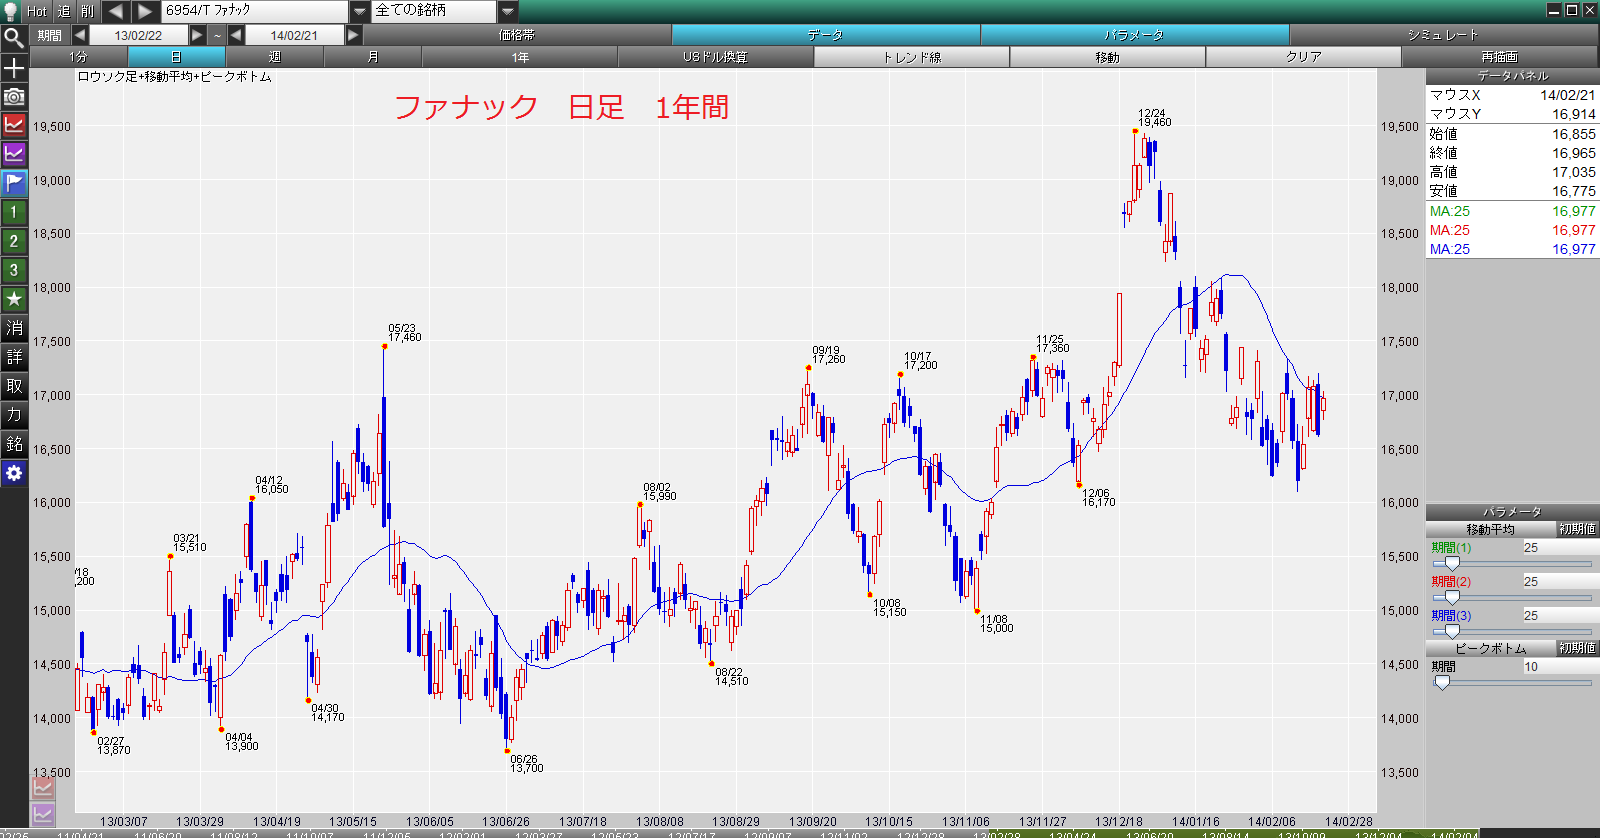Click the 力 sidebar icon
1606x838 pixels.
coord(14,415)
